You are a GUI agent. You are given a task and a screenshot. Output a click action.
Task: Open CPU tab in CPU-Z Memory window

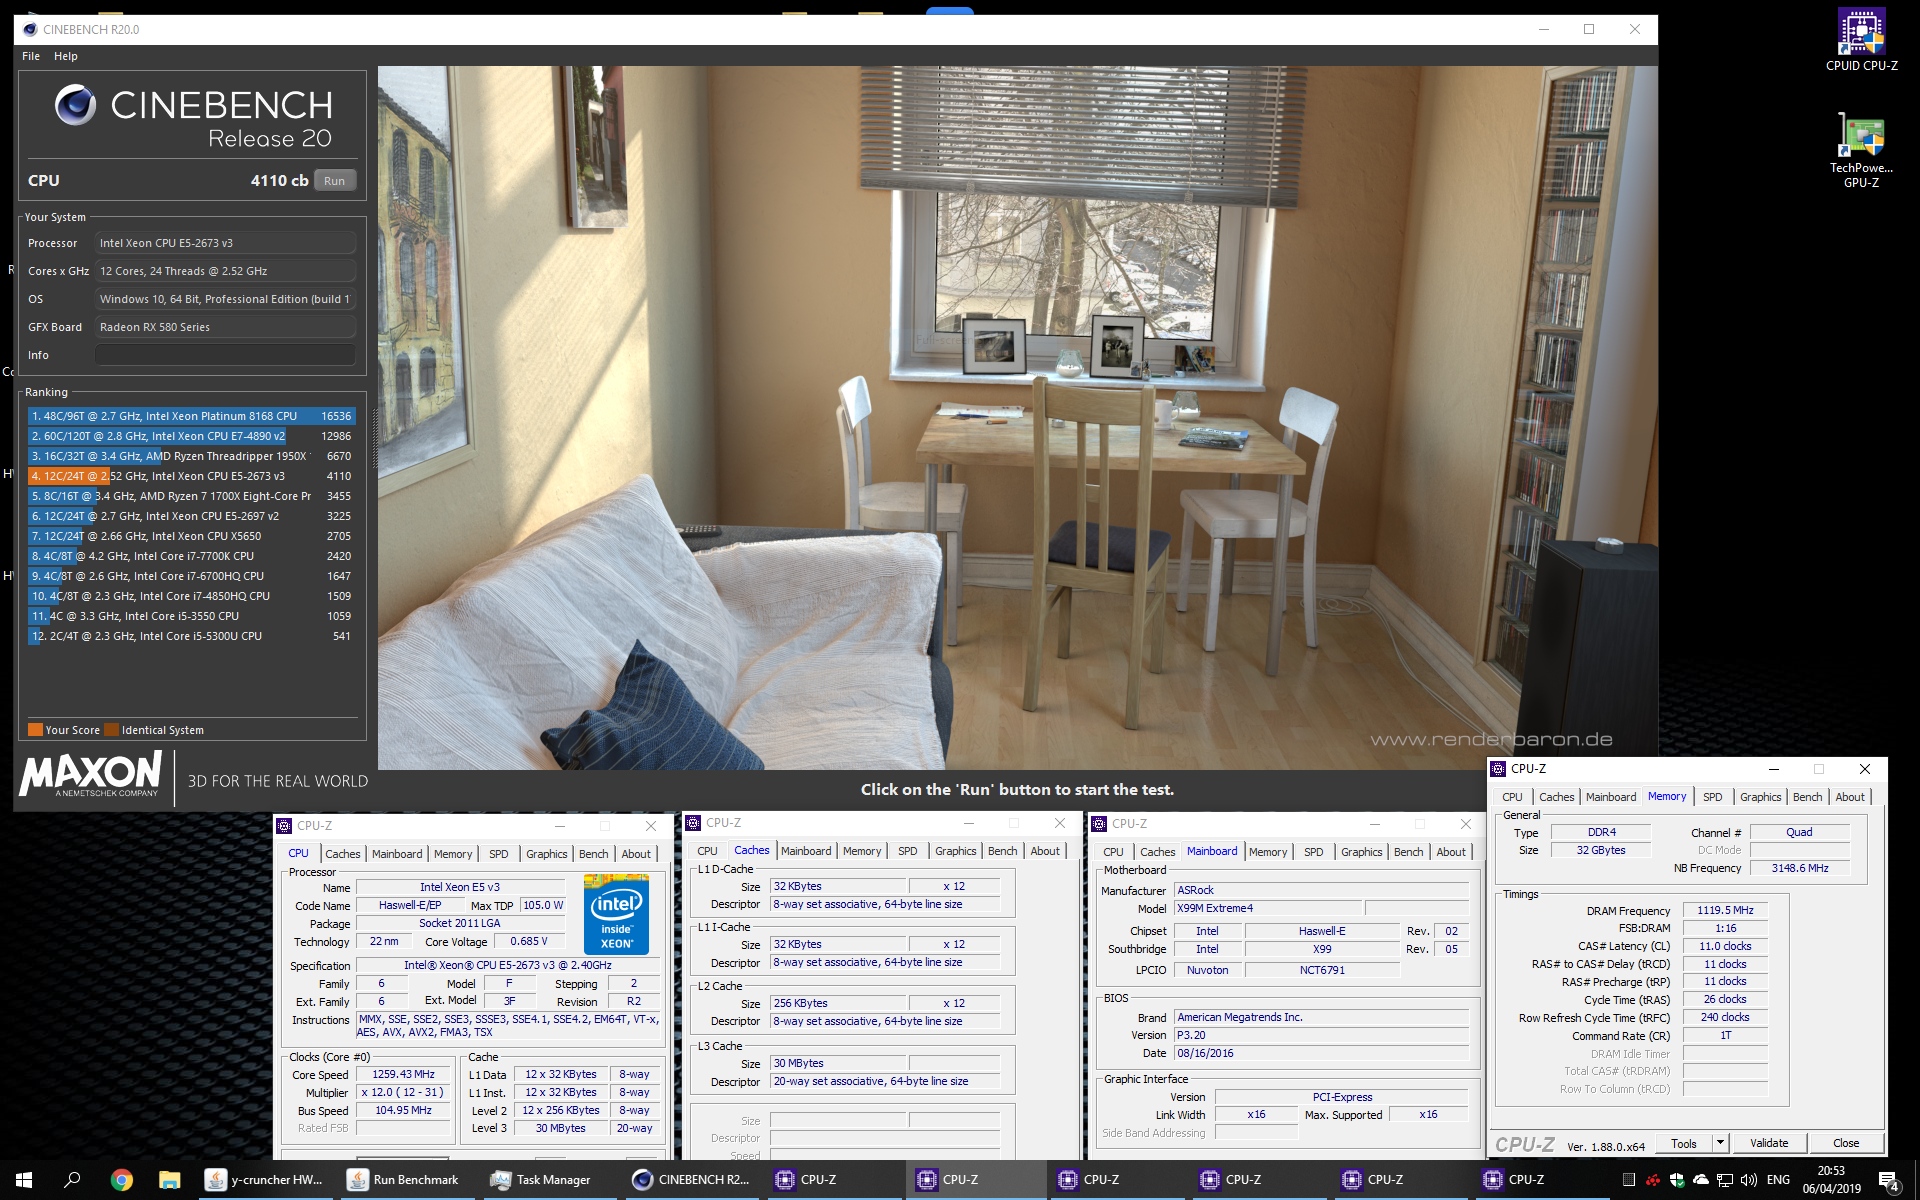[1512, 797]
